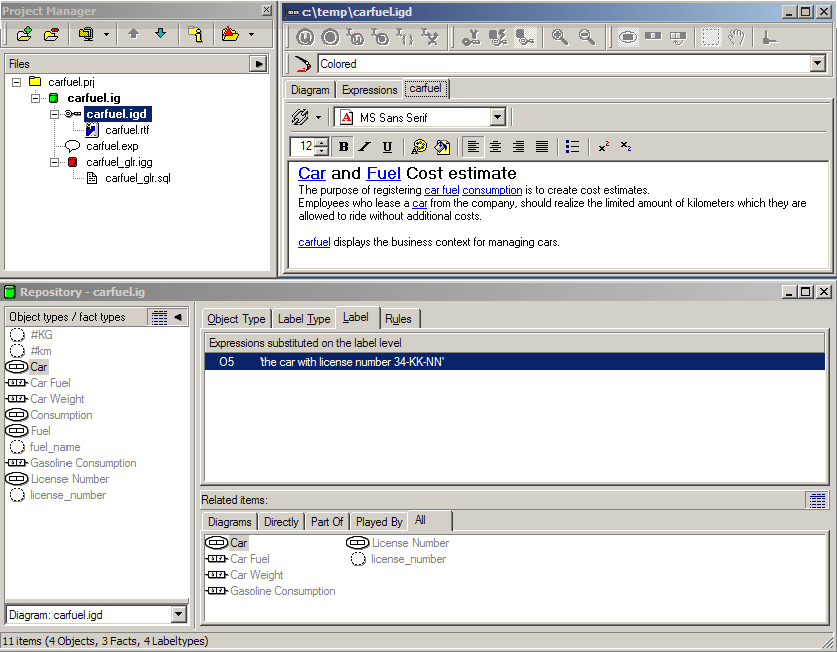Click the add file to project icon
This screenshot has height=652, width=837.
tap(24, 34)
